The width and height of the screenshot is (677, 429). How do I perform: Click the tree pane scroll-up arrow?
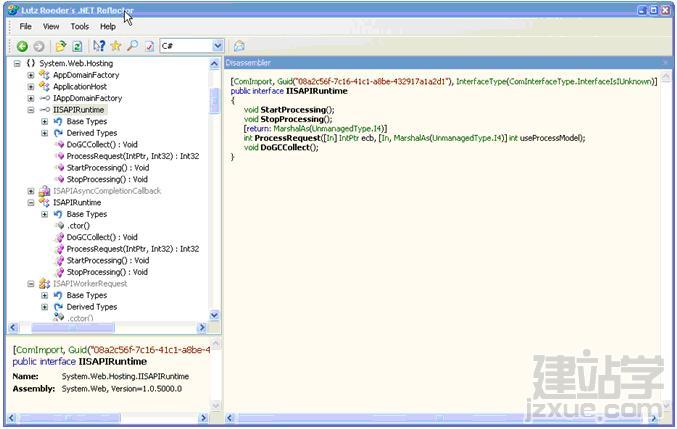click(x=215, y=65)
